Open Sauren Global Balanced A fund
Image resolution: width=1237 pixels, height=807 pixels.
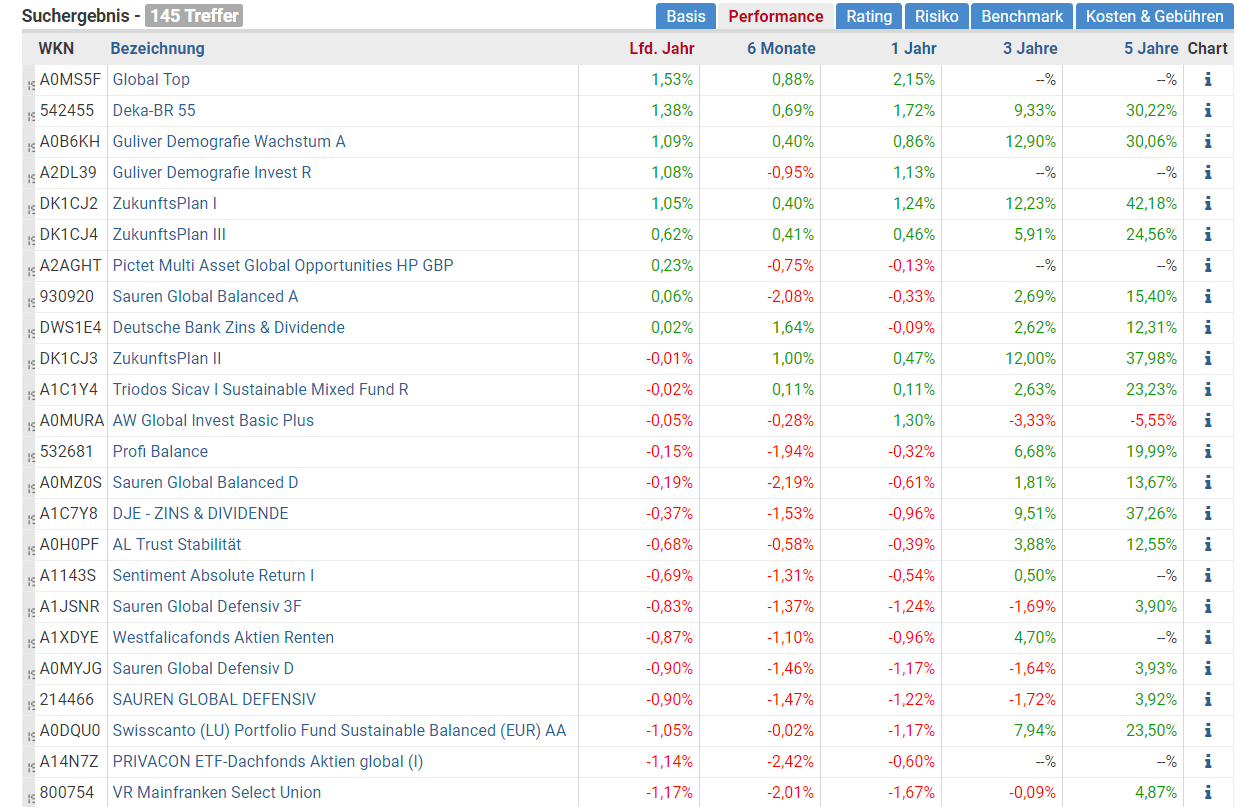(205, 297)
